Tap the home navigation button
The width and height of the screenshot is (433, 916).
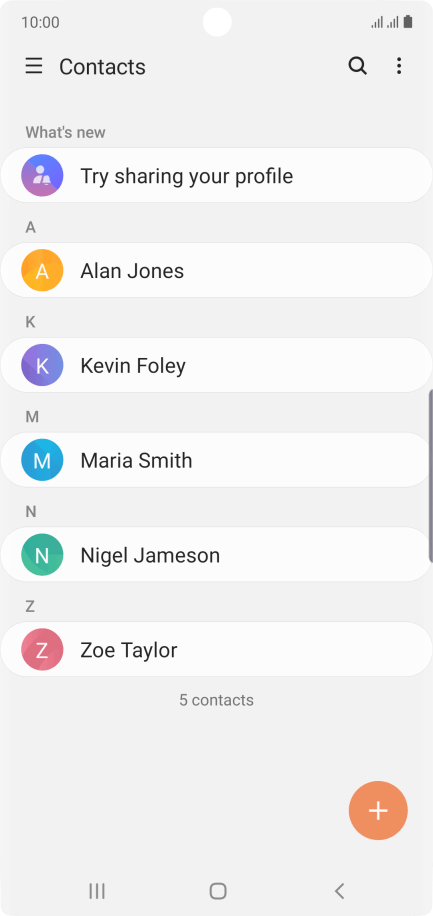point(218,891)
